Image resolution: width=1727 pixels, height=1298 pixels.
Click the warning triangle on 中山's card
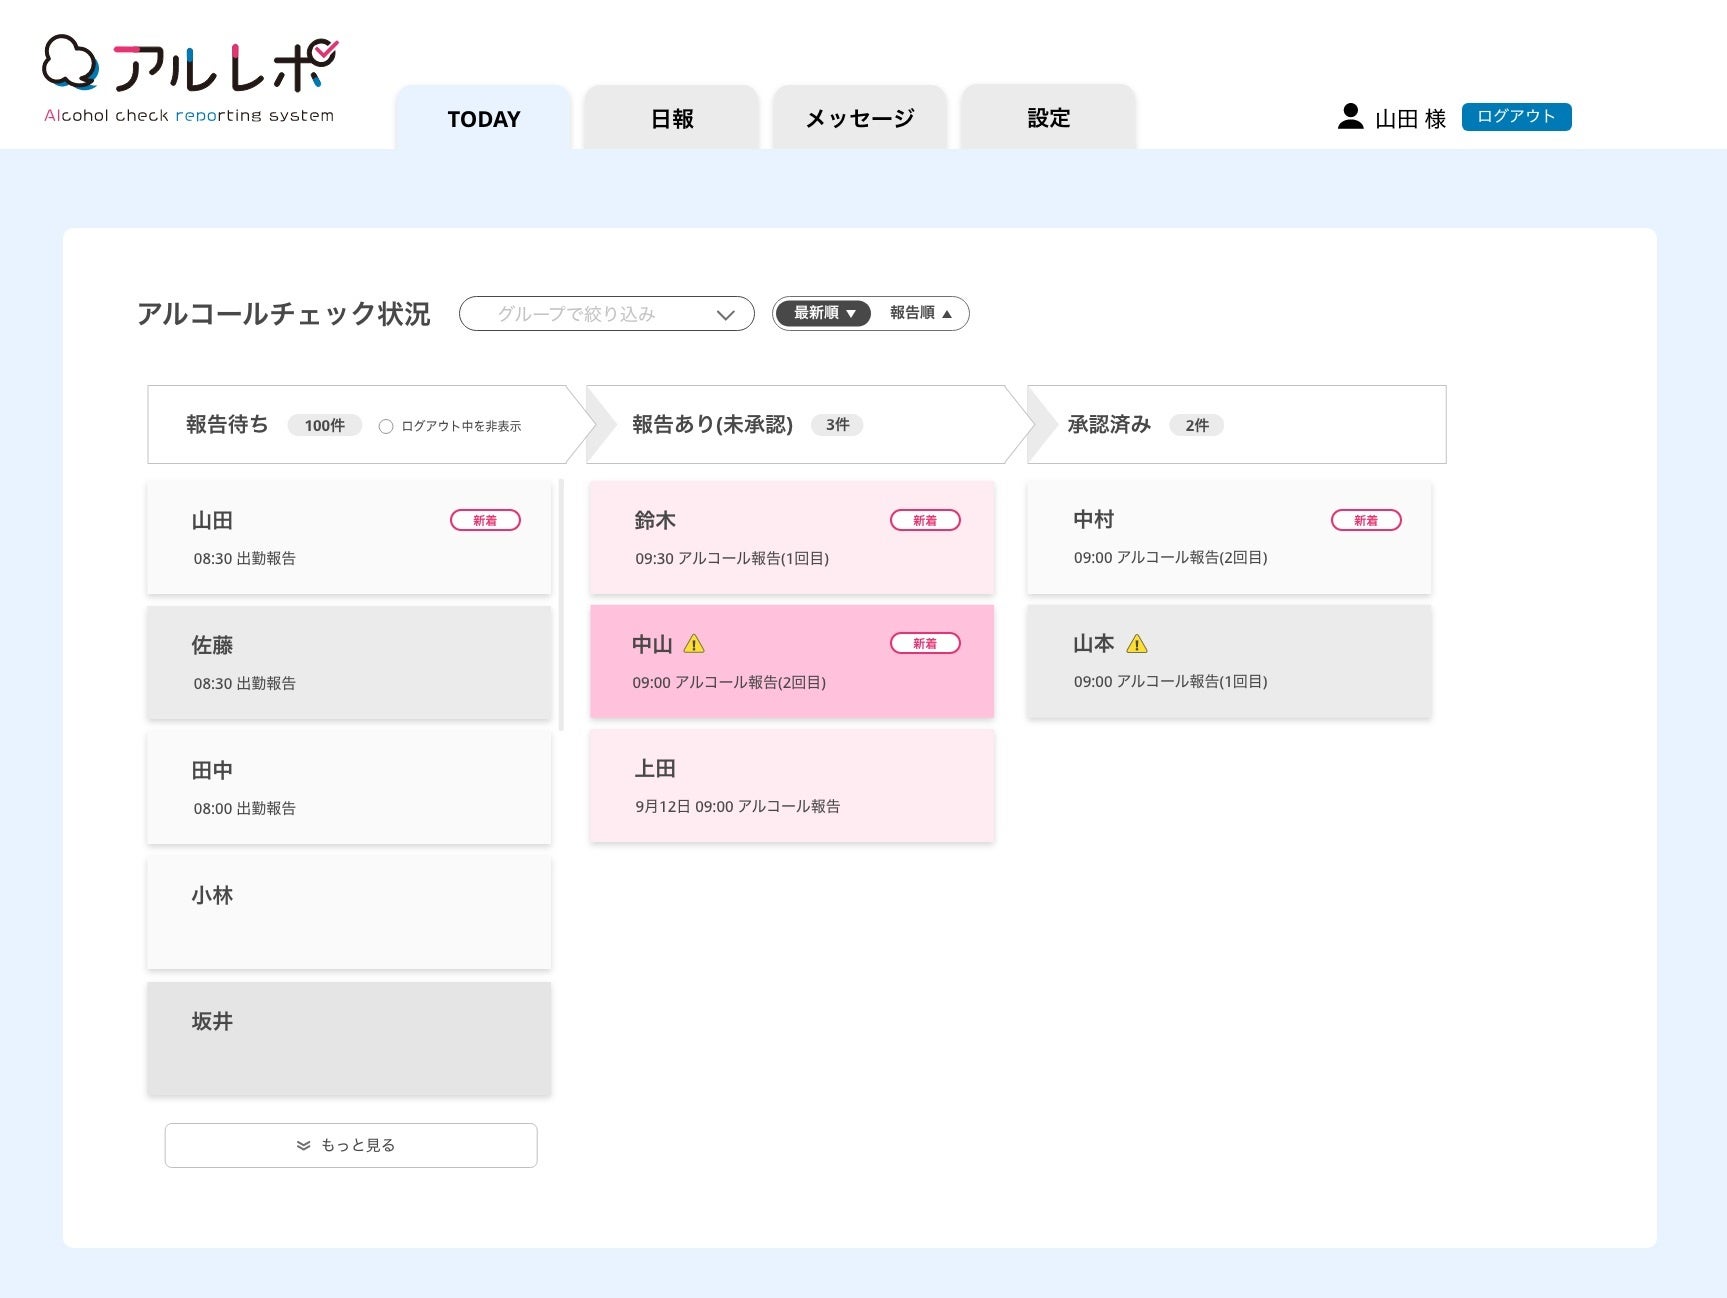694,644
